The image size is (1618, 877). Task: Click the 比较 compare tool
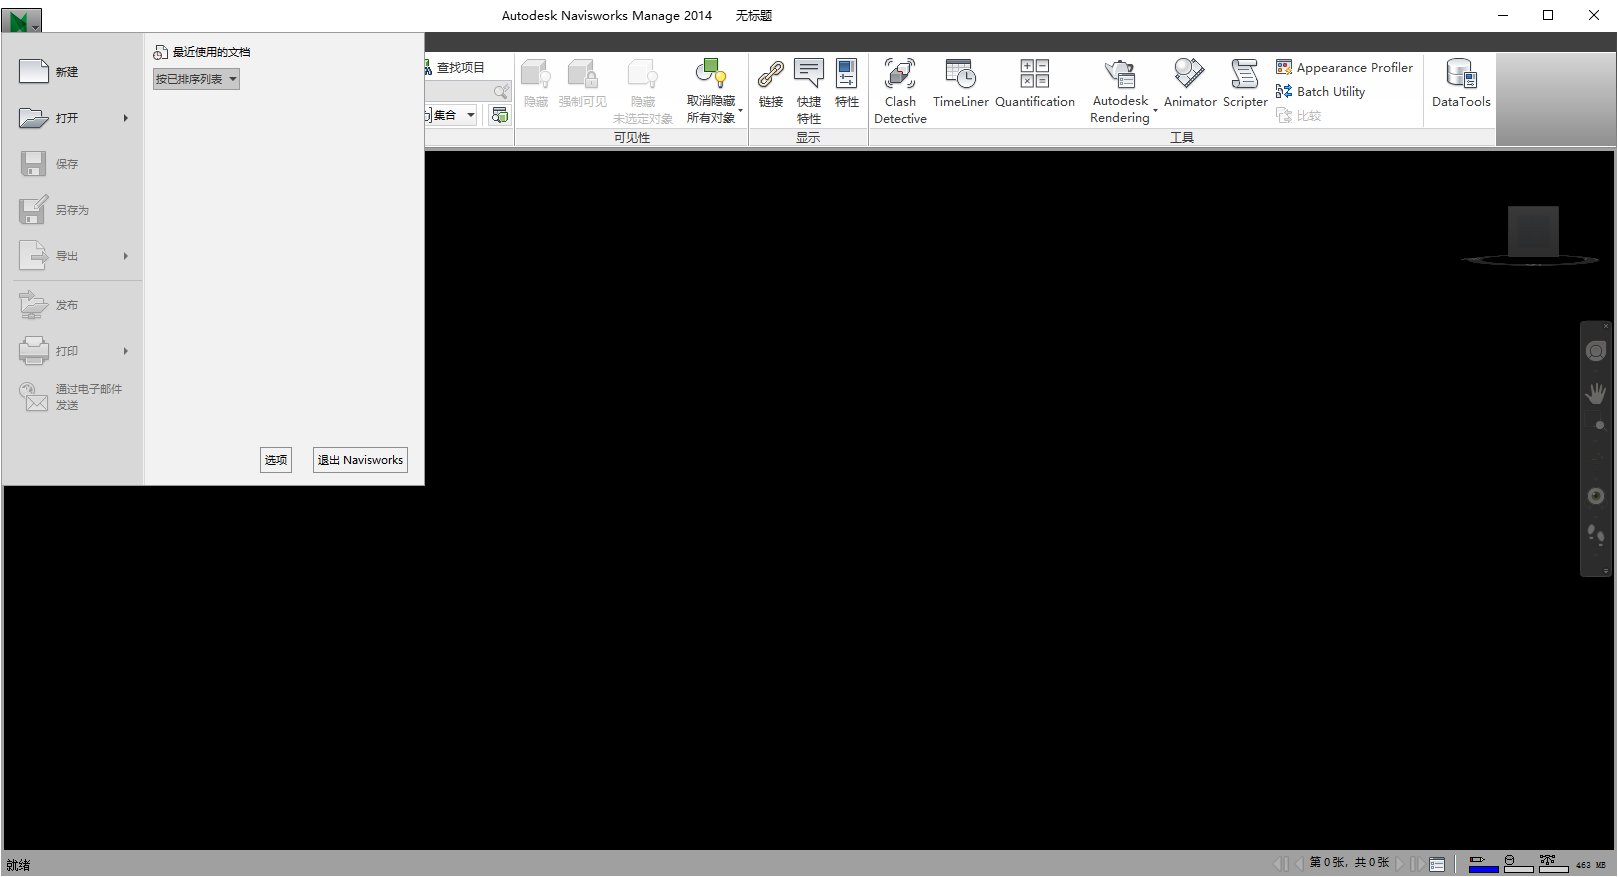point(1299,116)
